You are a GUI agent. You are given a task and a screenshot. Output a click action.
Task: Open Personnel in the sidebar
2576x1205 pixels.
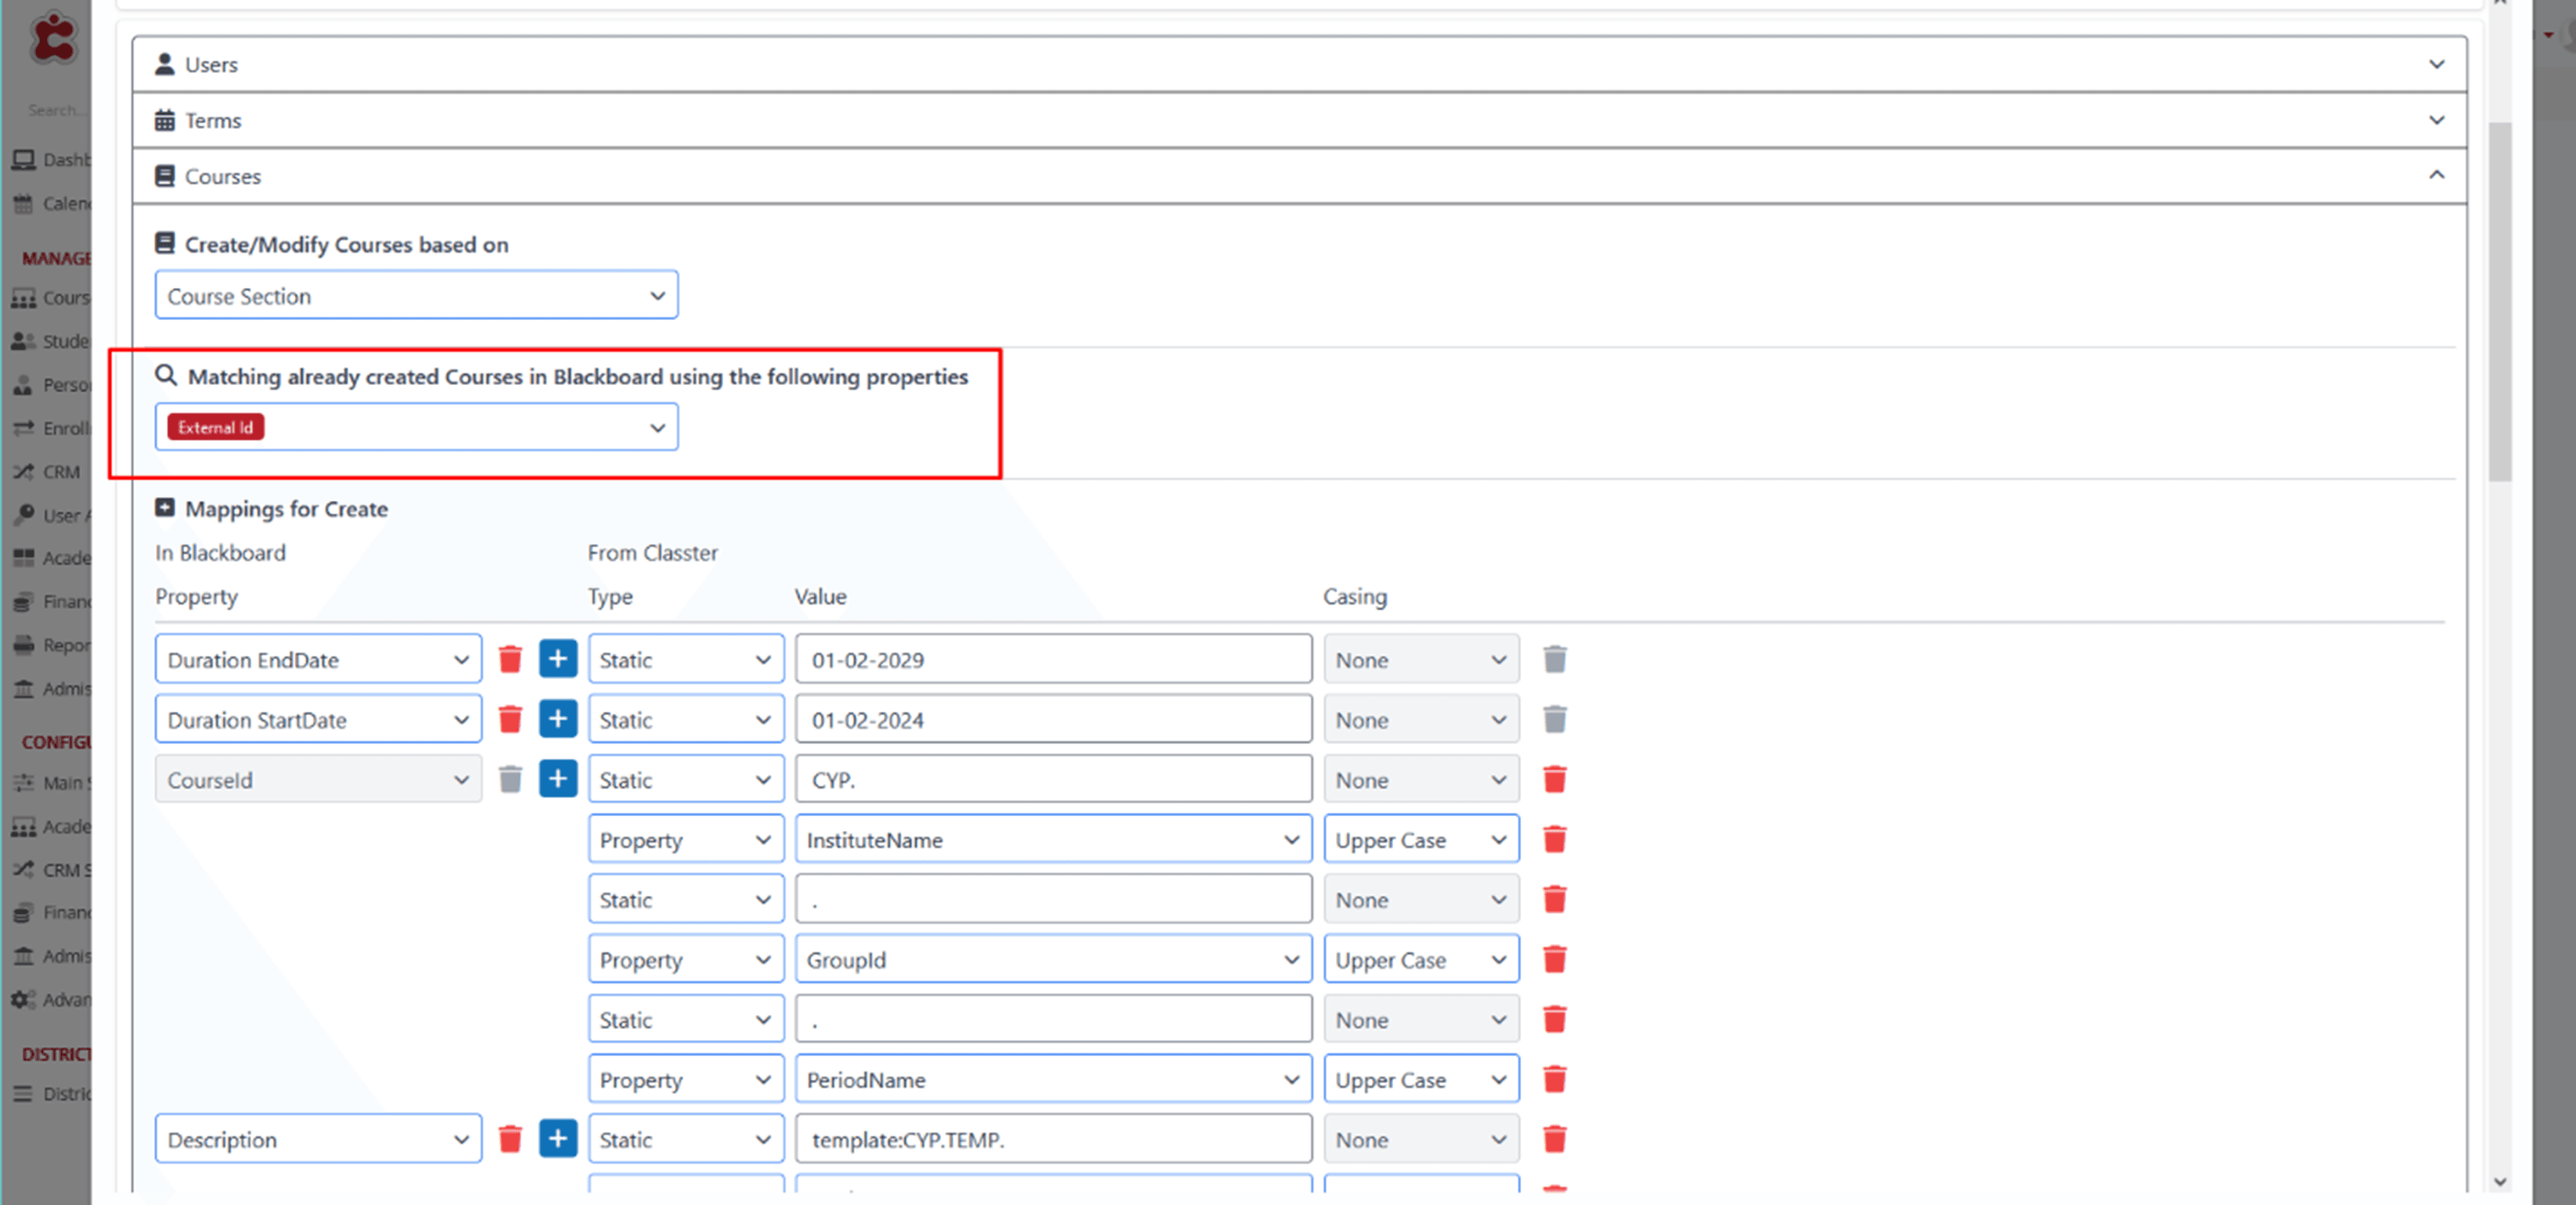(x=51, y=385)
